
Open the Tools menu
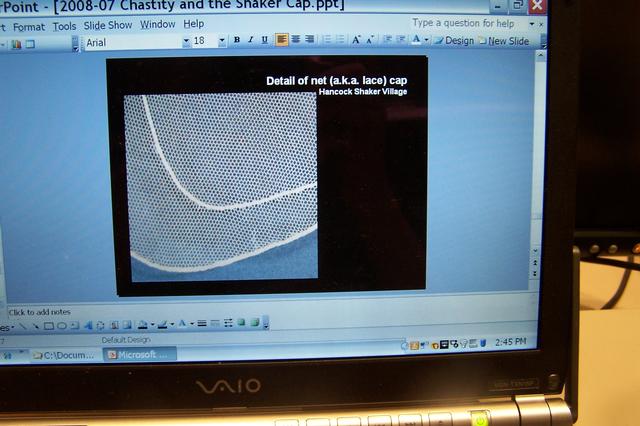pos(64,27)
